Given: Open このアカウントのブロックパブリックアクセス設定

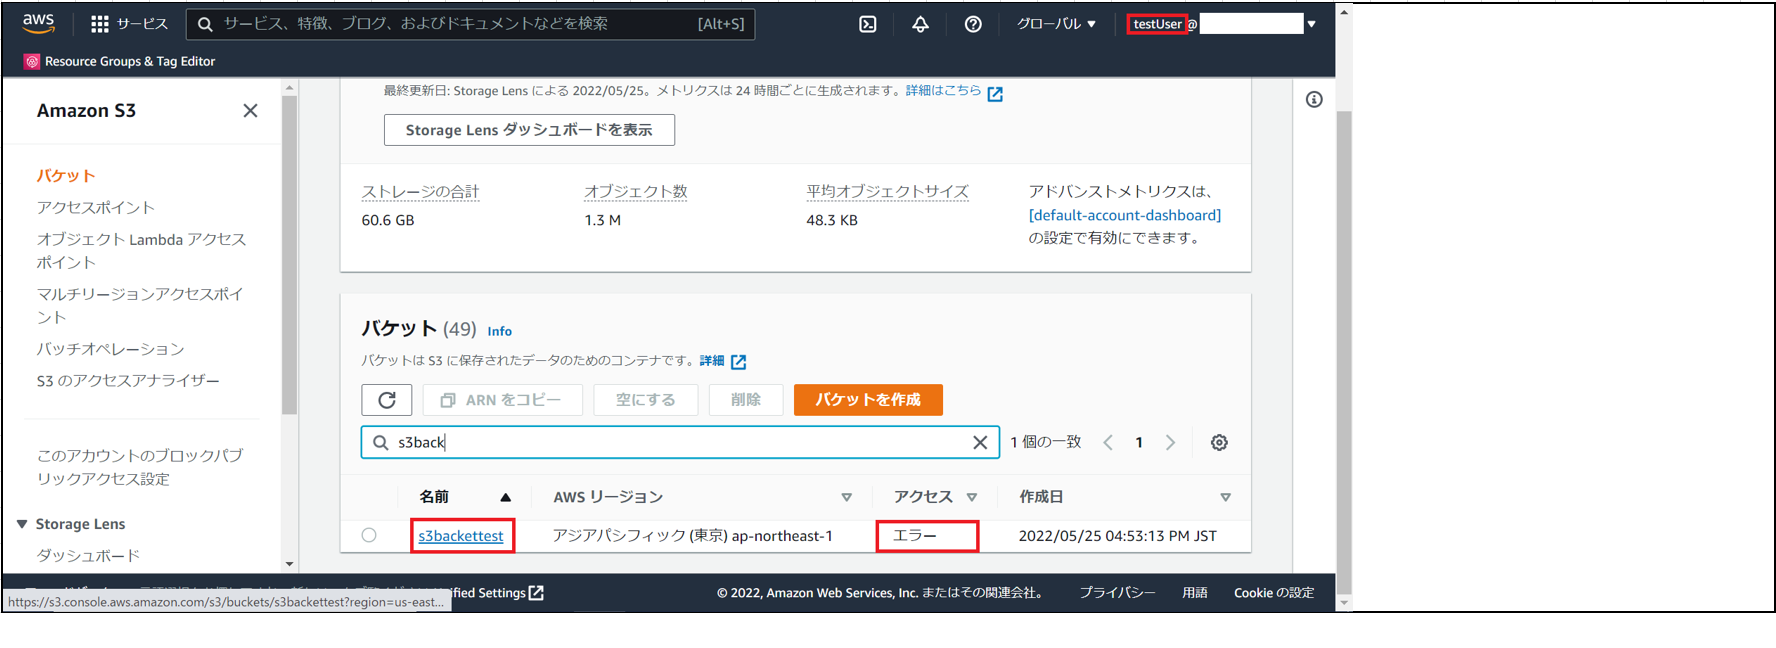Looking at the screenshot, I should (140, 467).
